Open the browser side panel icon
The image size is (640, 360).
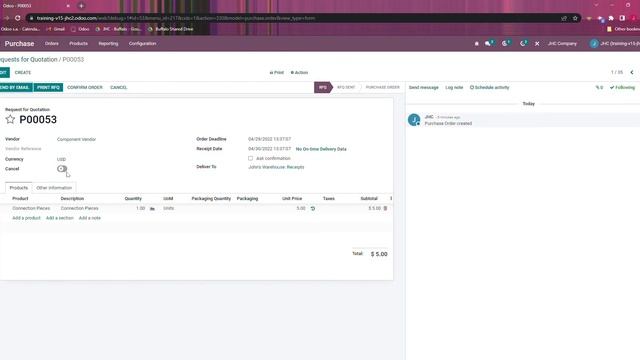(x=622, y=18)
